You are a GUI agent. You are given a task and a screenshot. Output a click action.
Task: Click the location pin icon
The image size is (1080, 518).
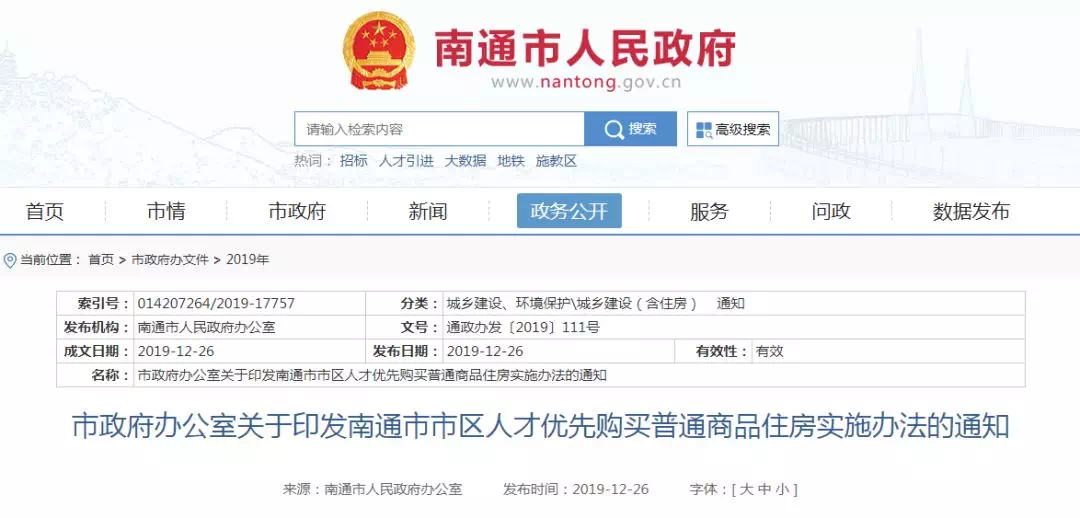click(10, 260)
